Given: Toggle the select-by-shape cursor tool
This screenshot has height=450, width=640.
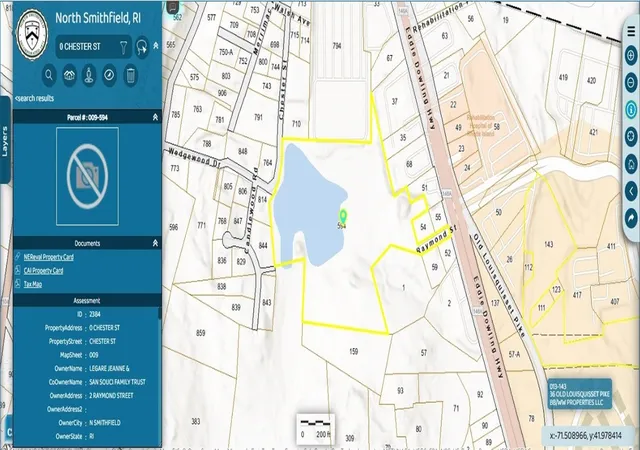Looking at the screenshot, I should 142,47.
